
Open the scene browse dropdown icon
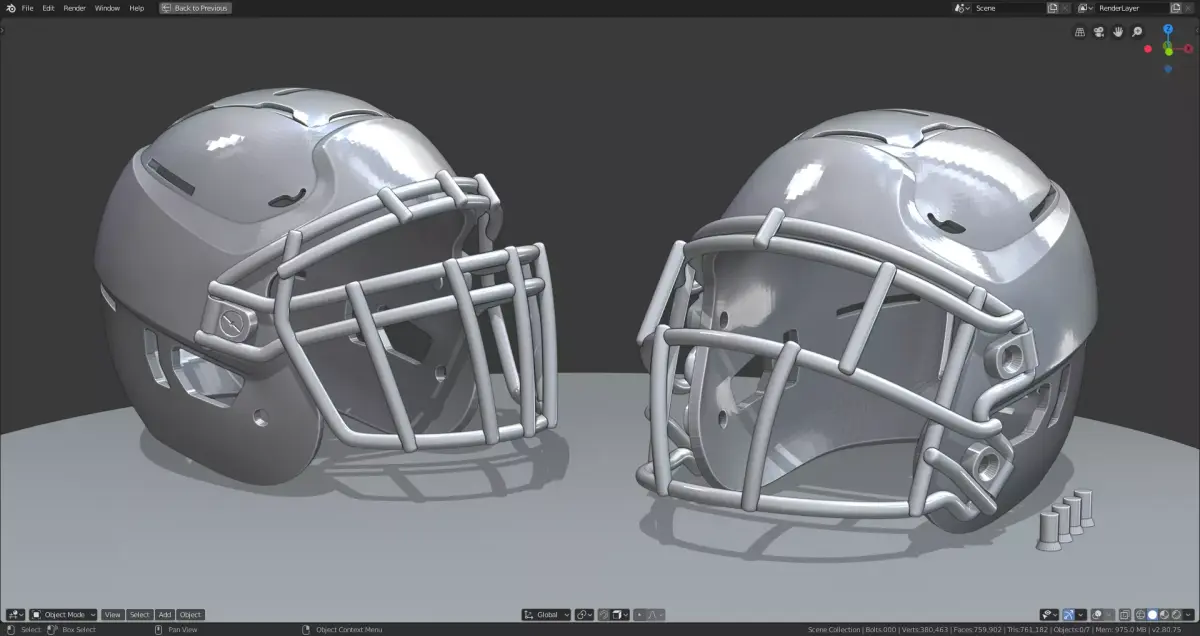point(962,8)
